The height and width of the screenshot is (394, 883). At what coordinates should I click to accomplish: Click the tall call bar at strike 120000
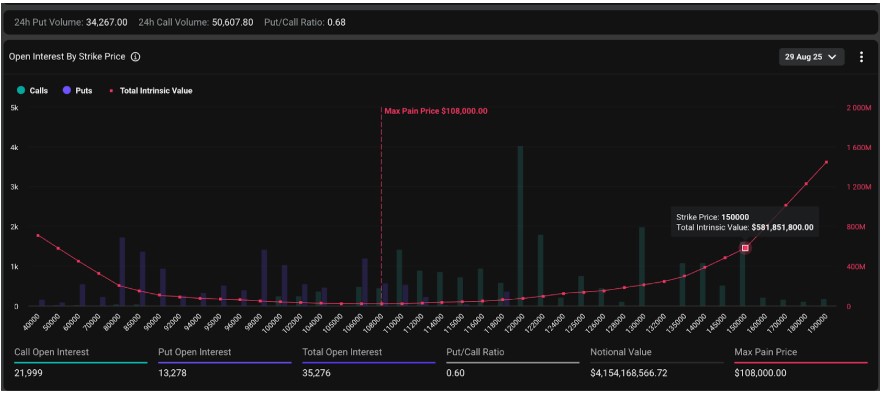pos(520,226)
